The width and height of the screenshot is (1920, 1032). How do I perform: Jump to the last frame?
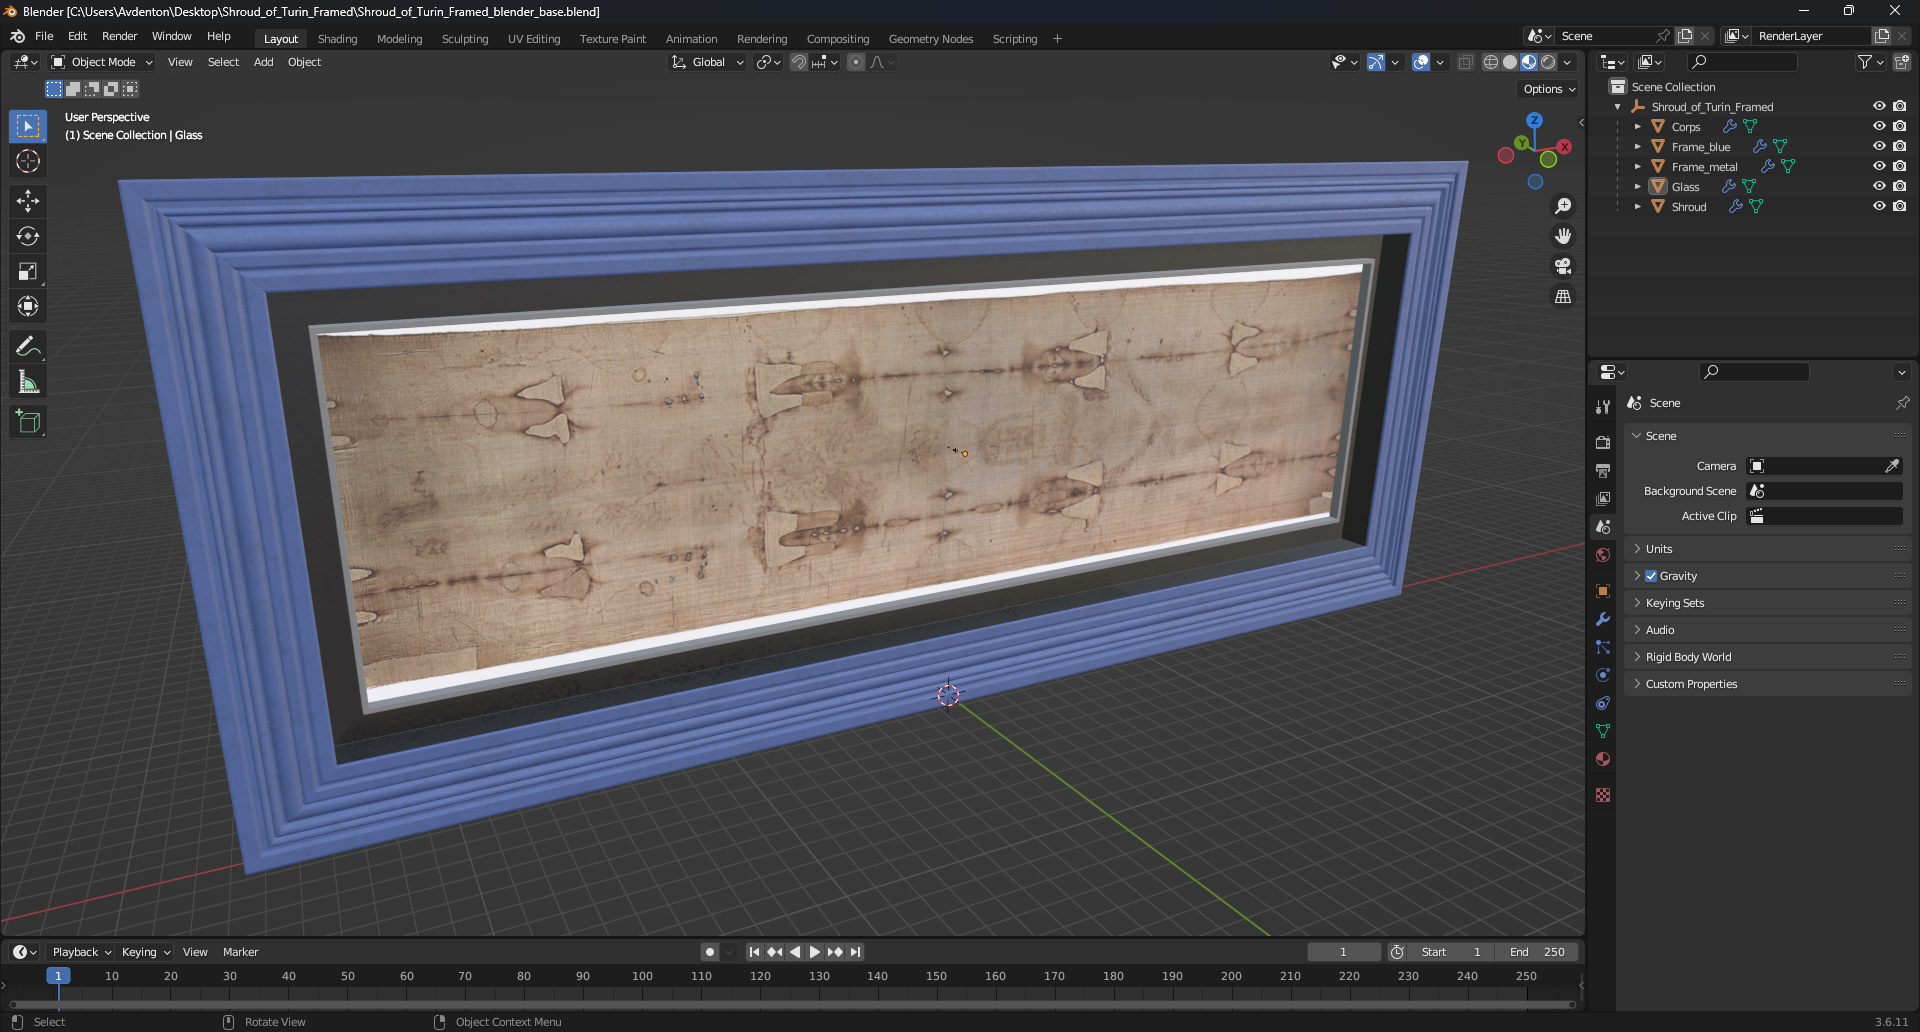coord(855,952)
